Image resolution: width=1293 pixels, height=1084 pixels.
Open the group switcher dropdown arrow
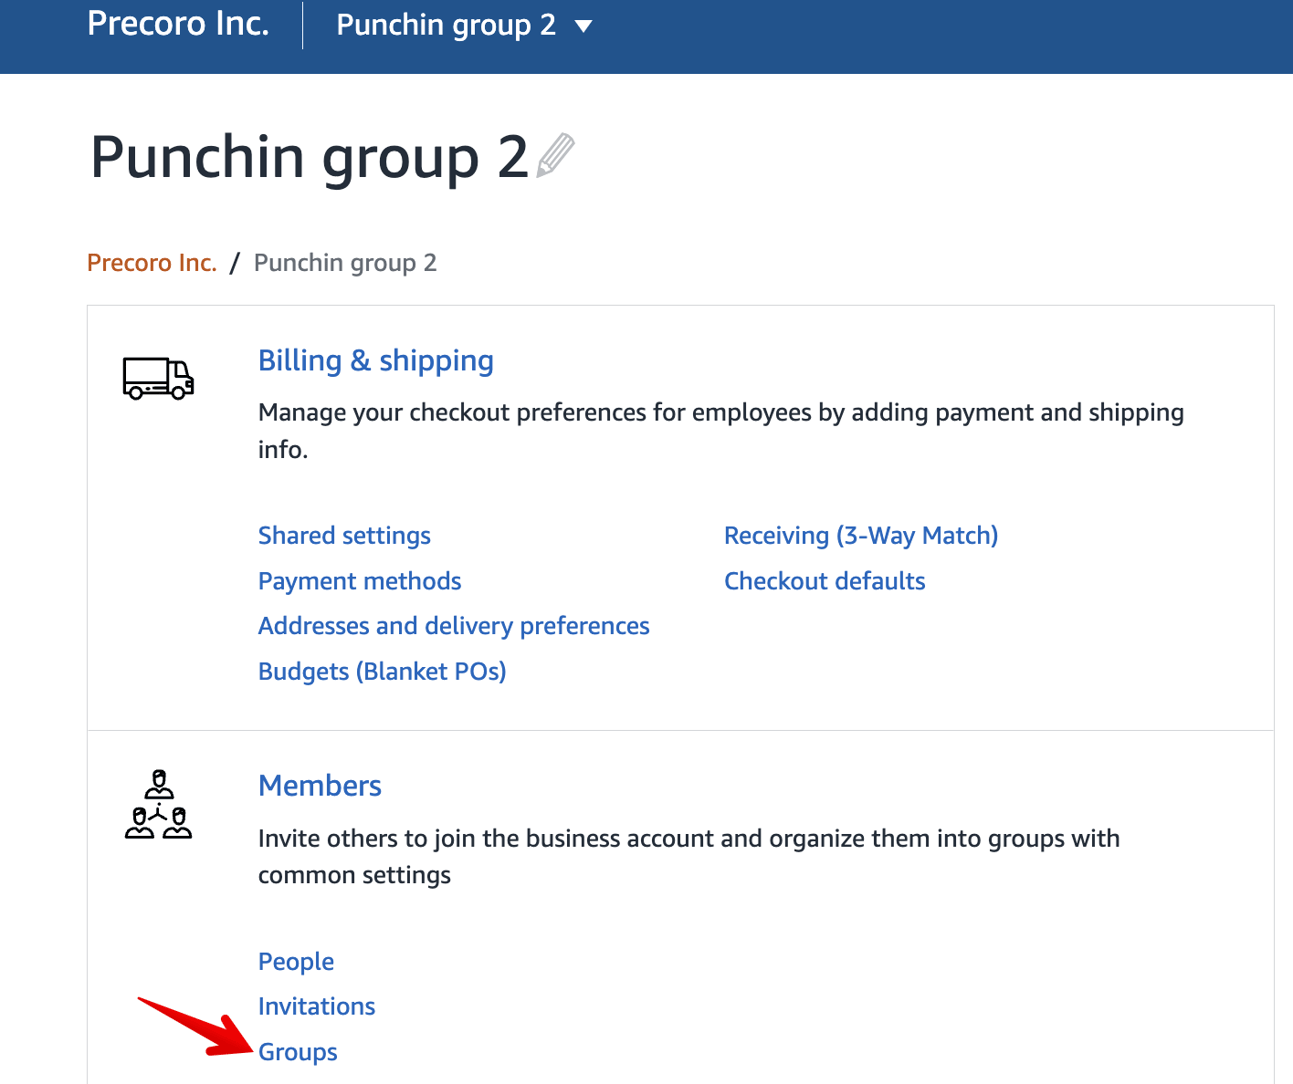[586, 24]
